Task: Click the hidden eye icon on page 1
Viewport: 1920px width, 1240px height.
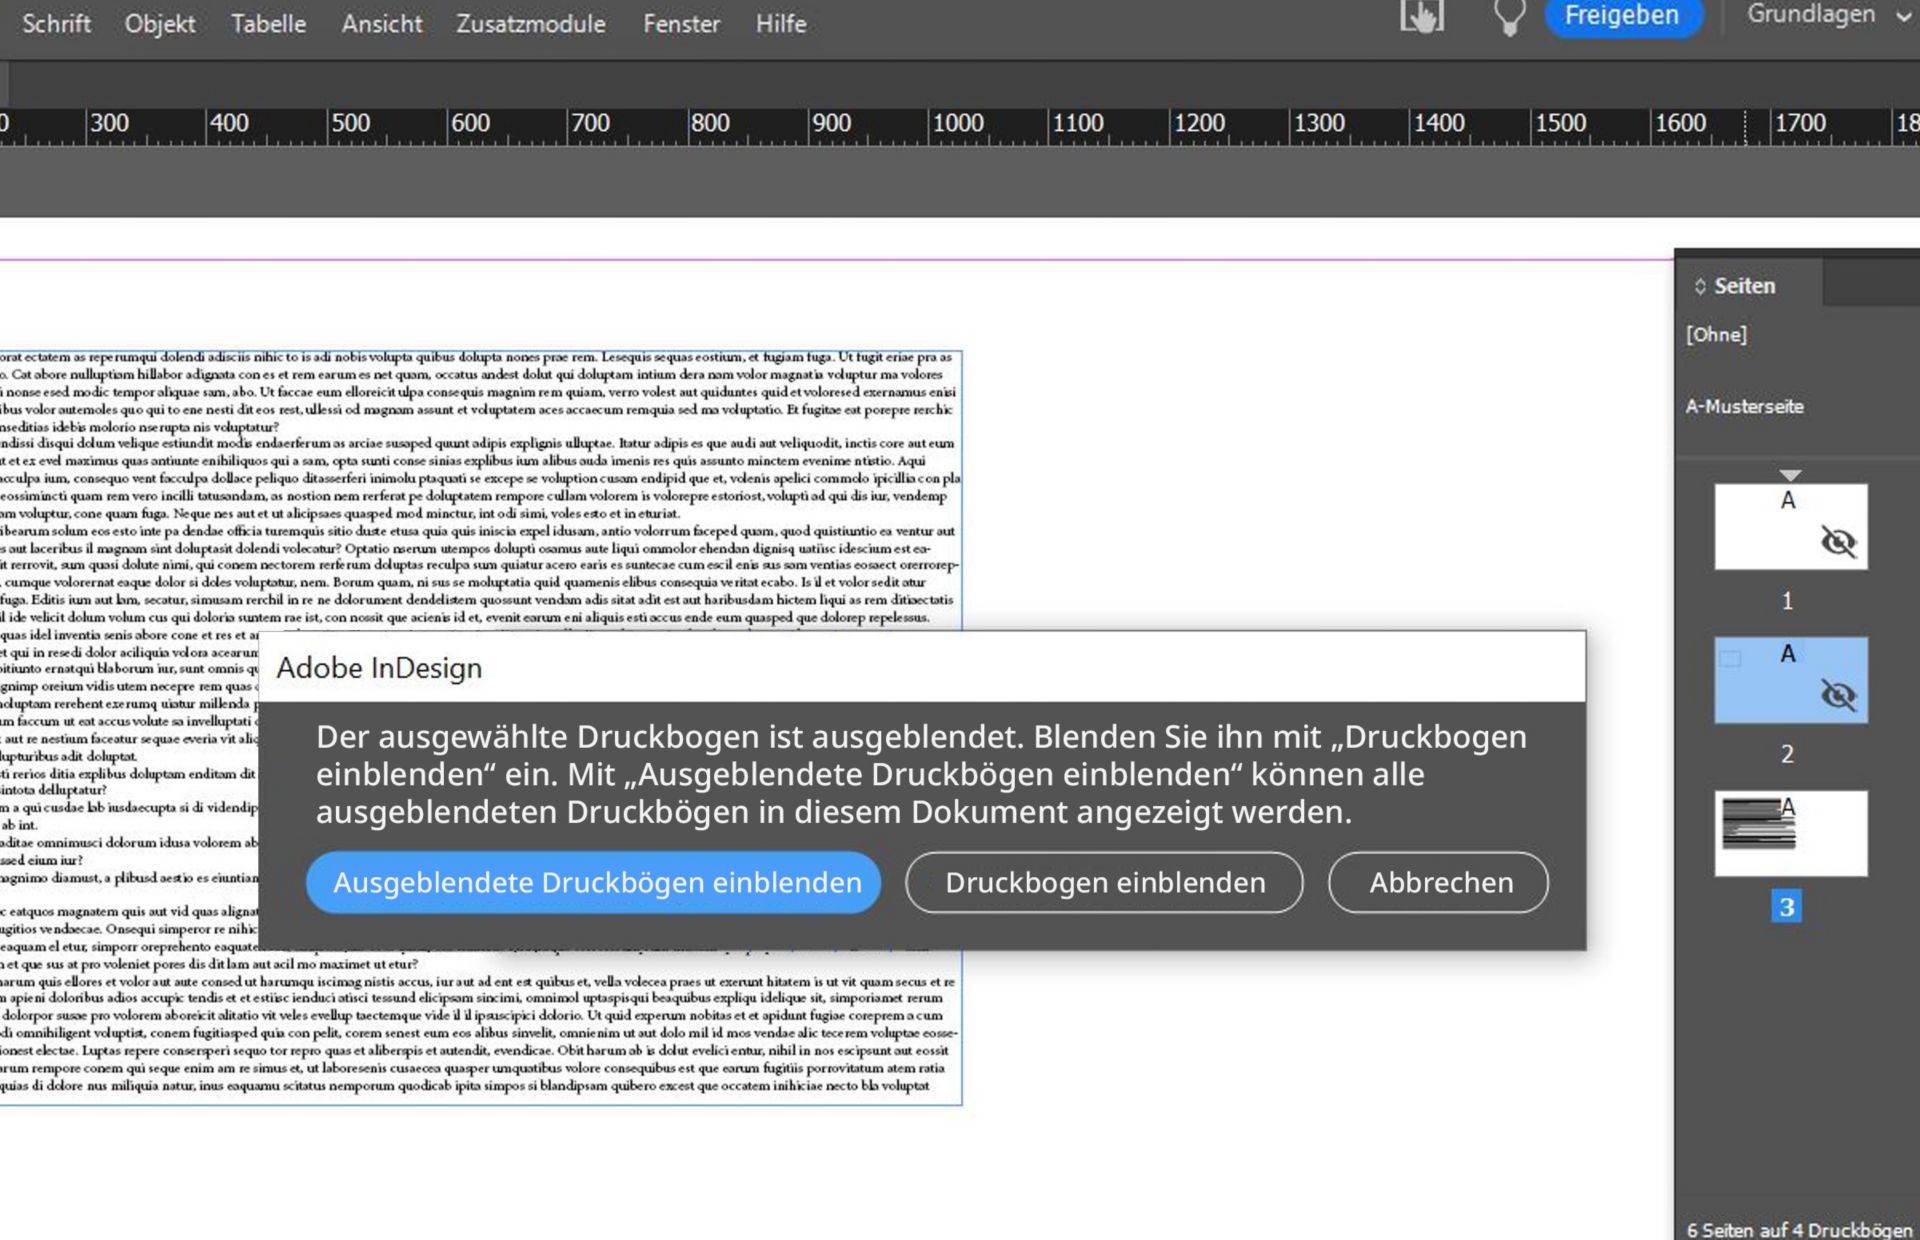Action: tap(1838, 542)
